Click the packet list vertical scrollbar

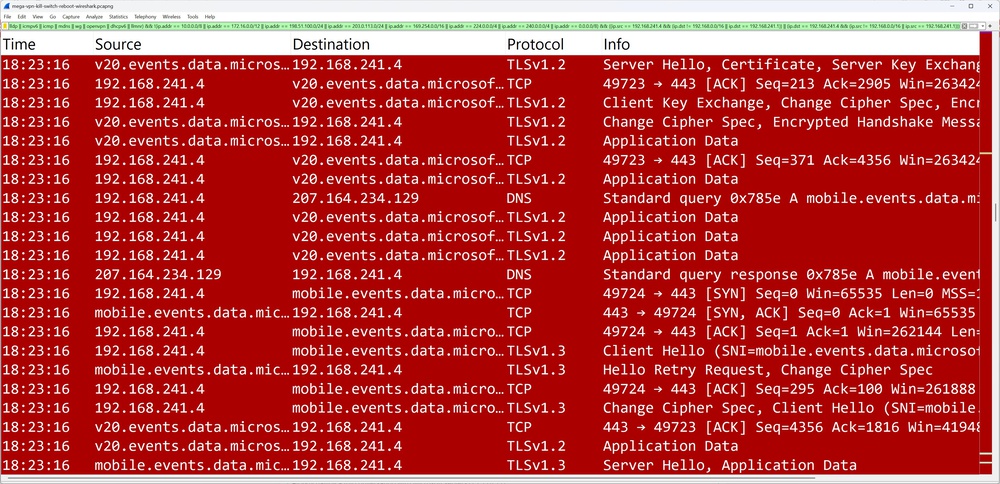(994, 250)
